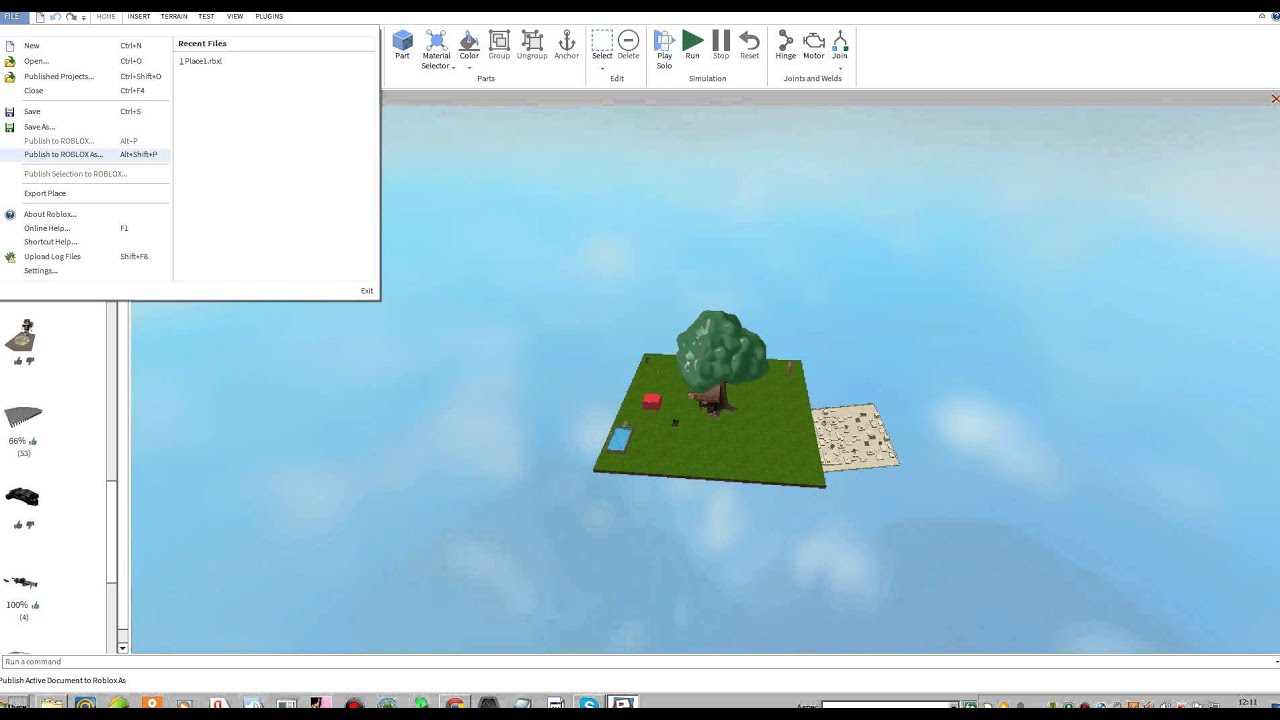Screen dimensions: 1280x720
Task: Add a new Part from the toolbar
Action: (402, 45)
